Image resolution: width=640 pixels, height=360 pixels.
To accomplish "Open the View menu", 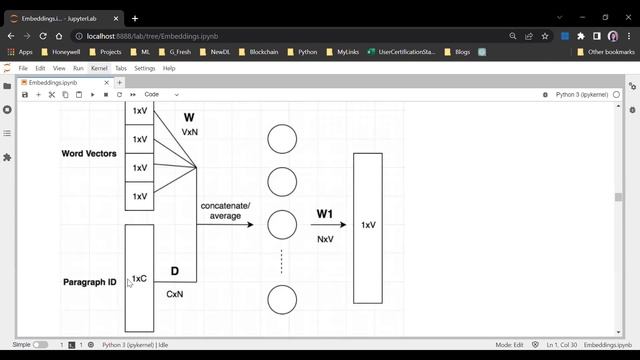I will (x=59, y=68).
